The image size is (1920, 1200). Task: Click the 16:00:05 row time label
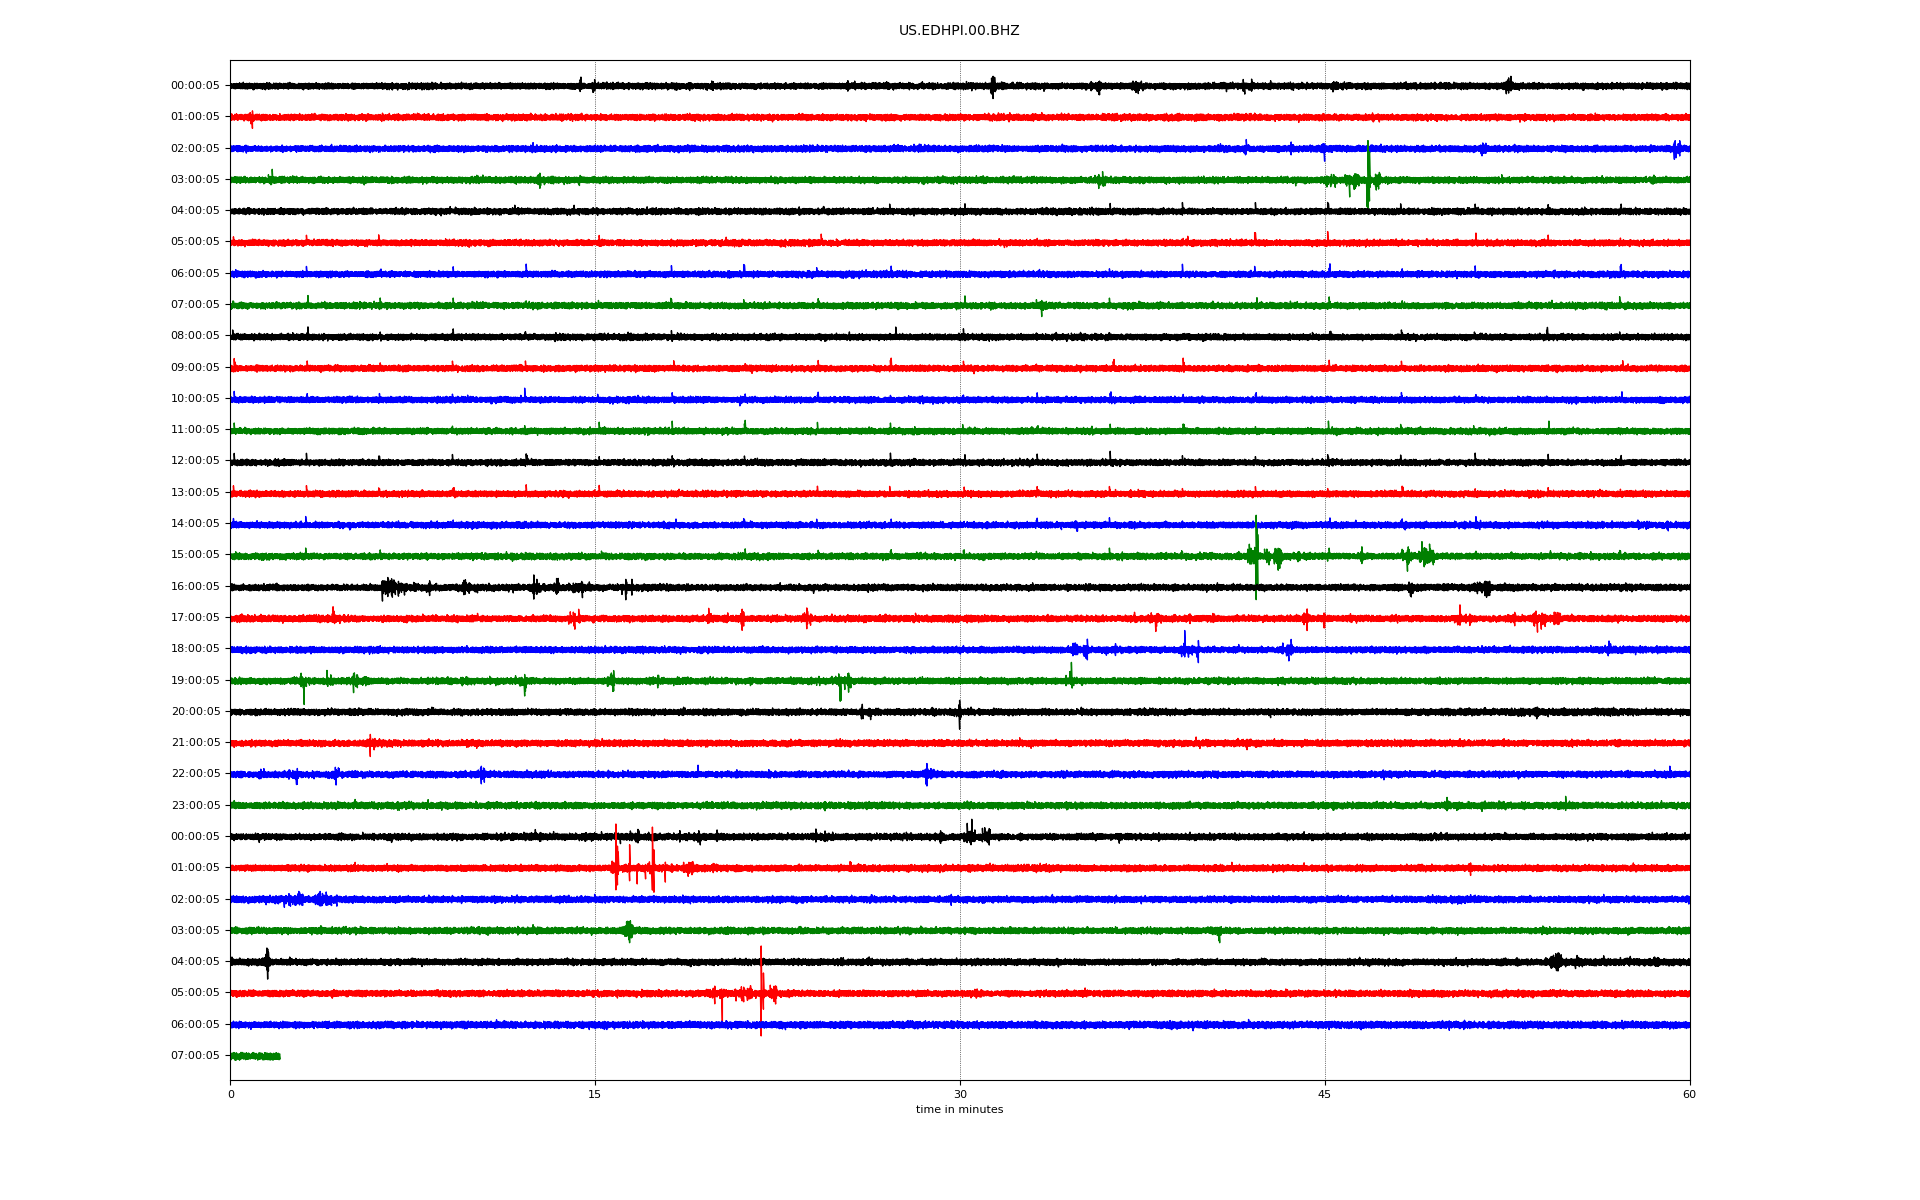[195, 586]
